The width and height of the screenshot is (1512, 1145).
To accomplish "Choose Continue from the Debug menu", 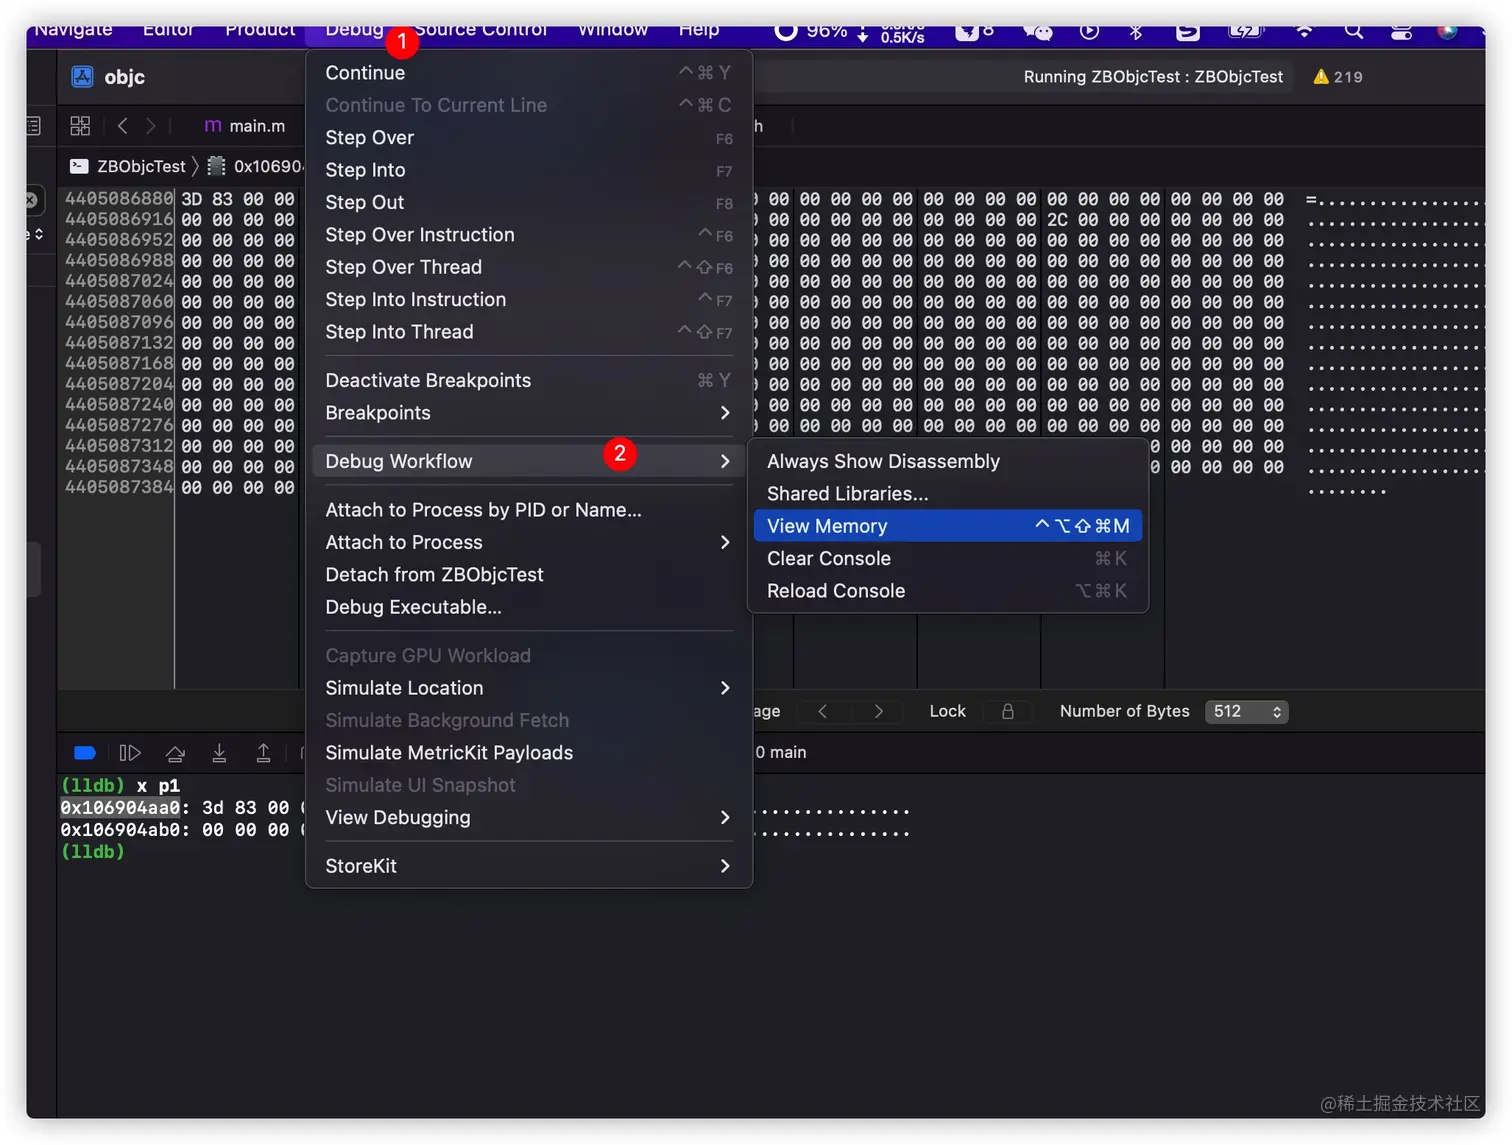I will pyautogui.click(x=529, y=73).
